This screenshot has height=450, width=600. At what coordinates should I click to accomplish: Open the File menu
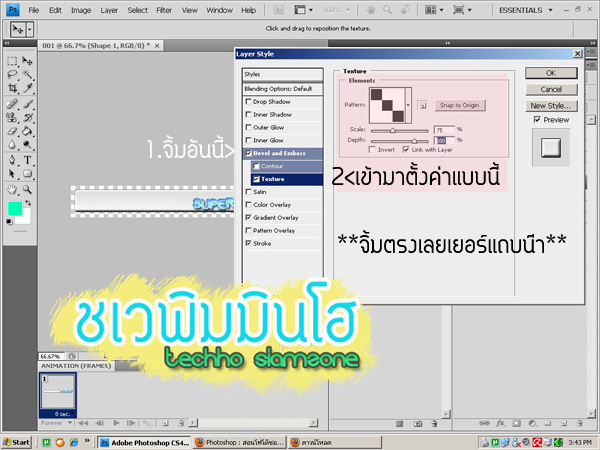[34, 10]
